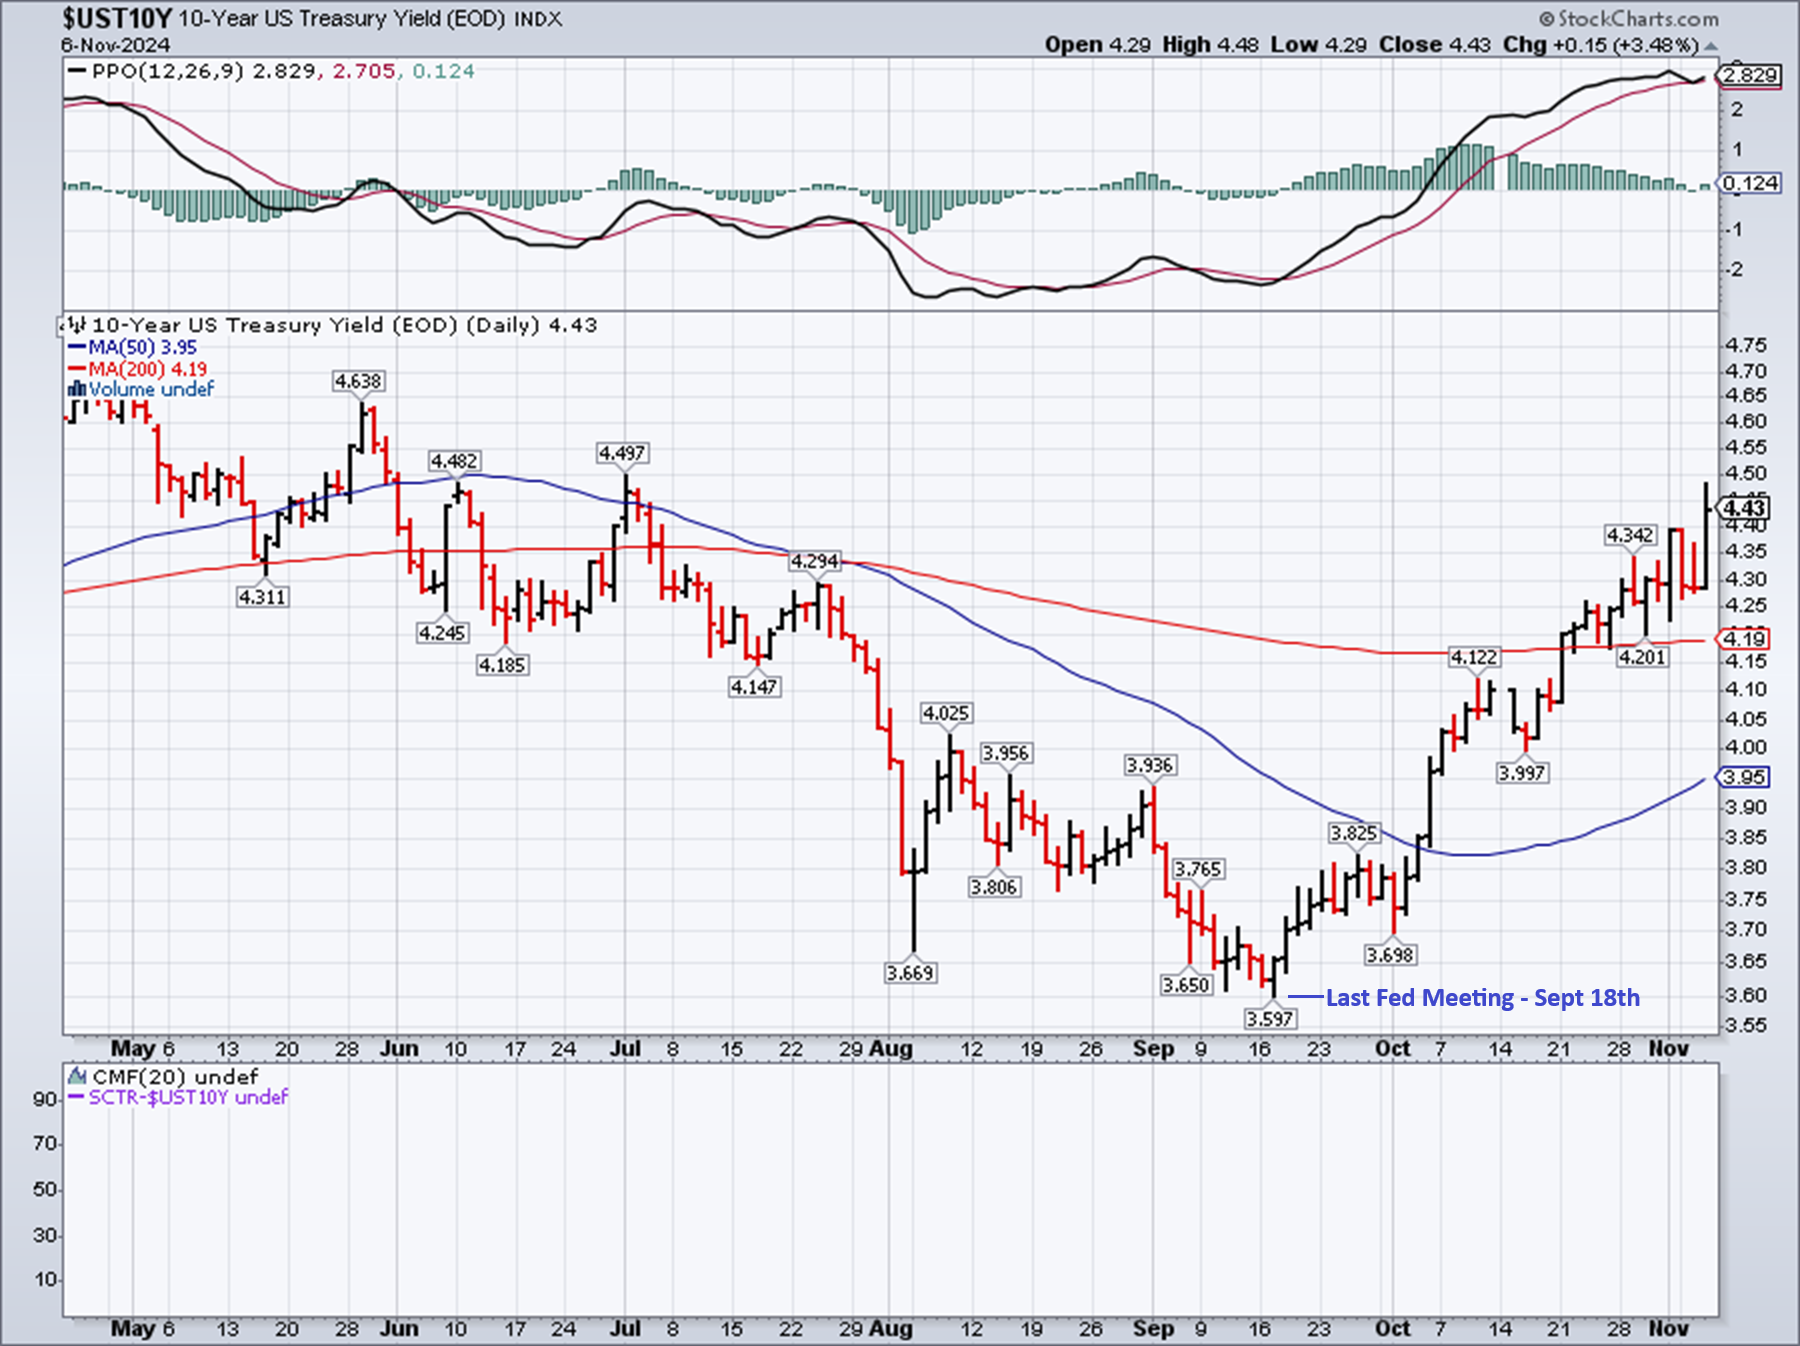This screenshot has height=1346, width=1800.
Task: Click the CMF(20) area chart legend icon
Action: tap(77, 1077)
